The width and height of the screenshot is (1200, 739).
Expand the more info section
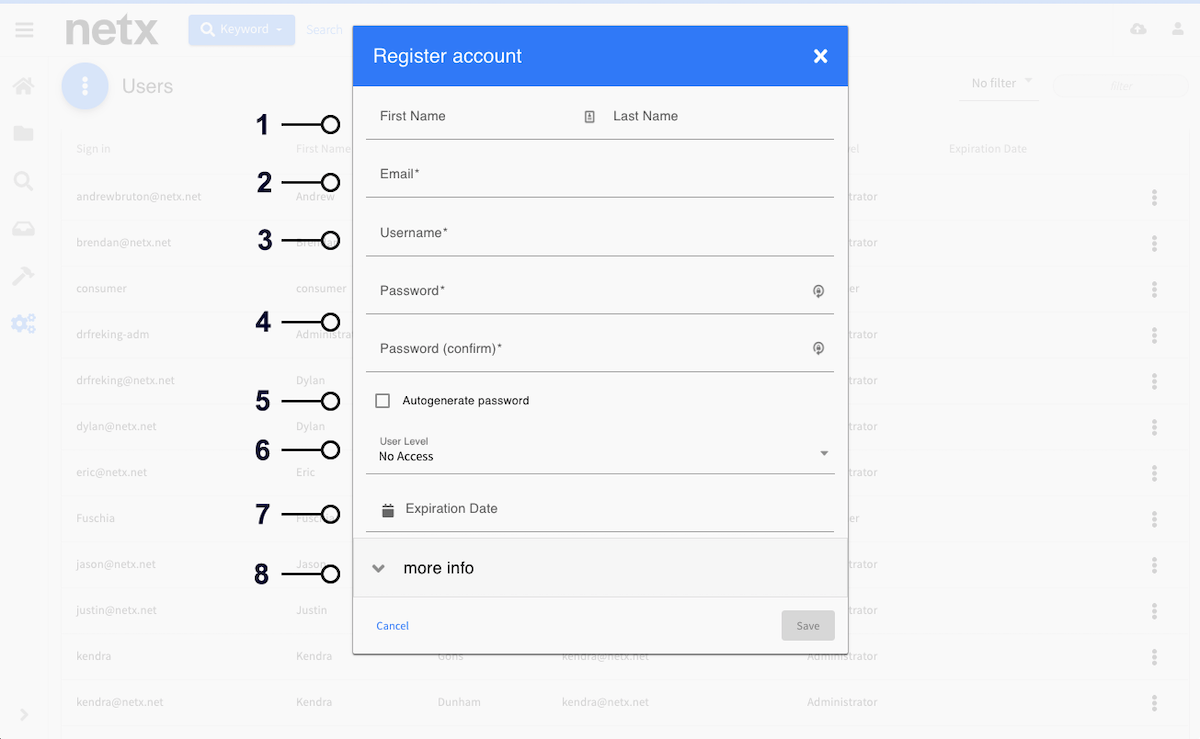click(600, 568)
